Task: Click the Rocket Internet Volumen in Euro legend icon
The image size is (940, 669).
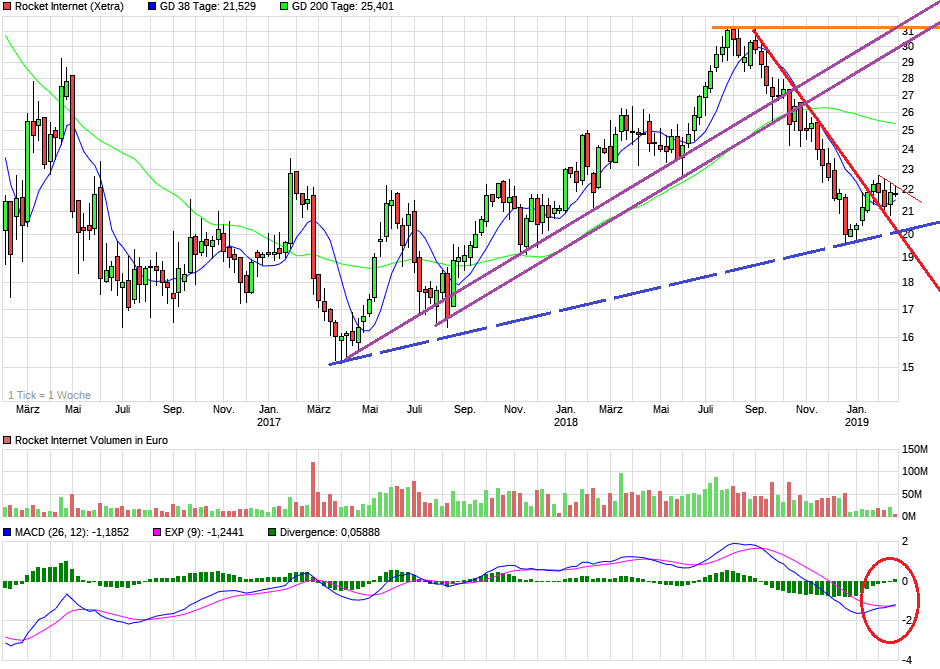Action: point(7,438)
